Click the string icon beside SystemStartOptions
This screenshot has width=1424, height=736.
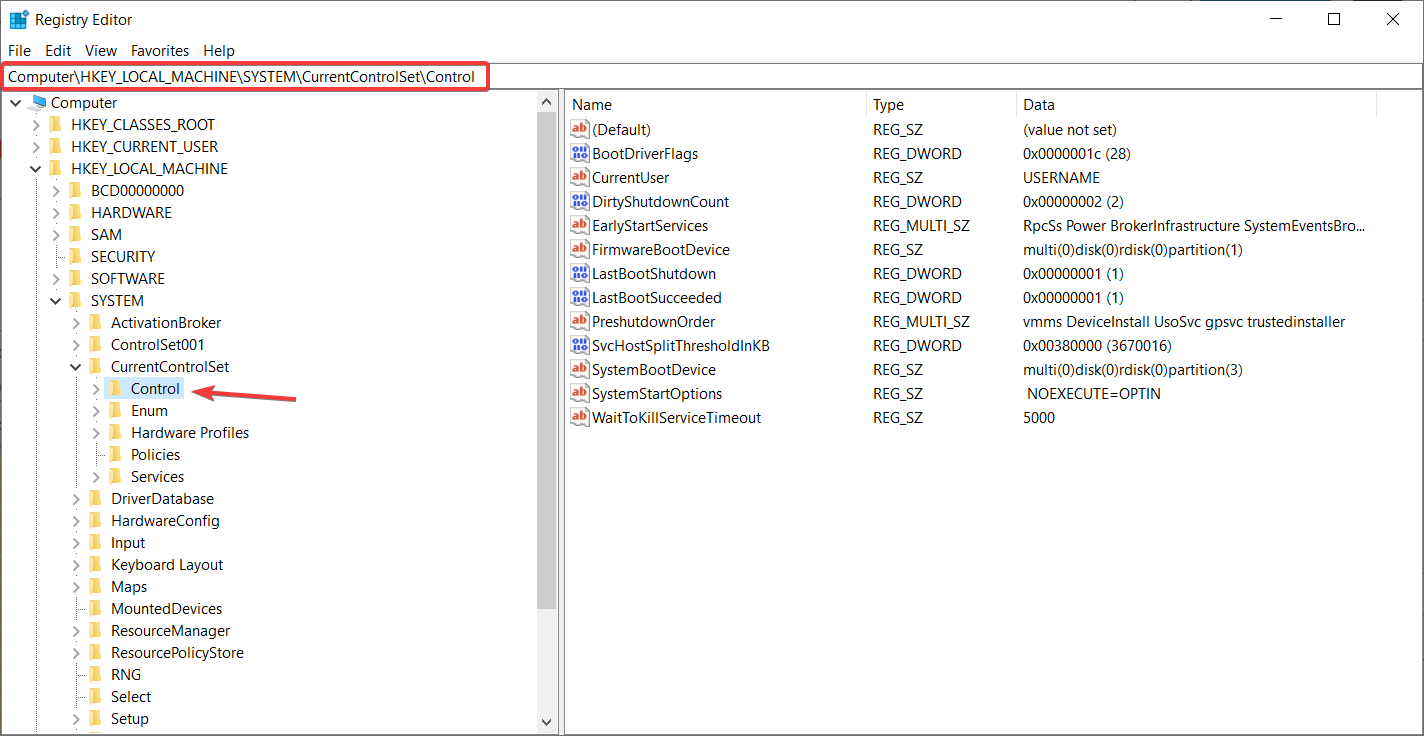pyautogui.click(x=580, y=393)
